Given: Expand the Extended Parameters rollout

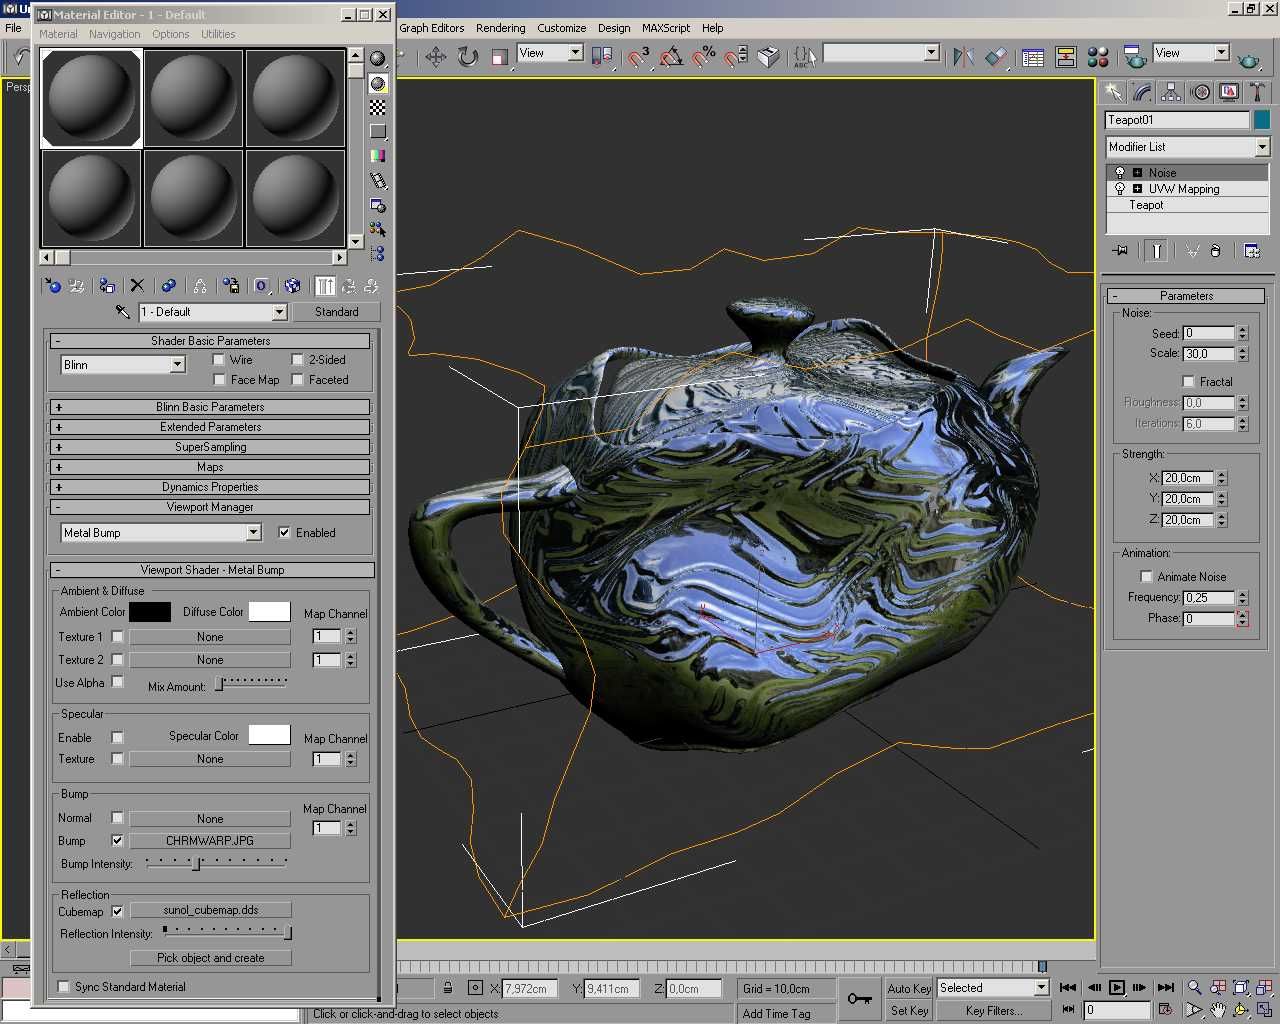Looking at the screenshot, I should (x=210, y=427).
